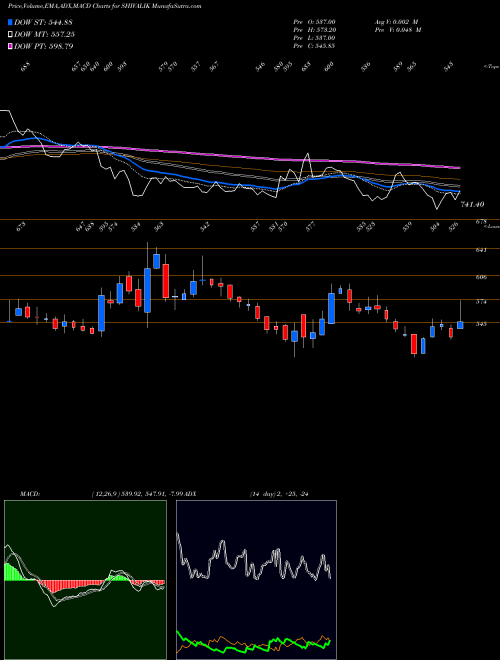
Task: Click the Pre O: 537.00 value
Action: 314,22
